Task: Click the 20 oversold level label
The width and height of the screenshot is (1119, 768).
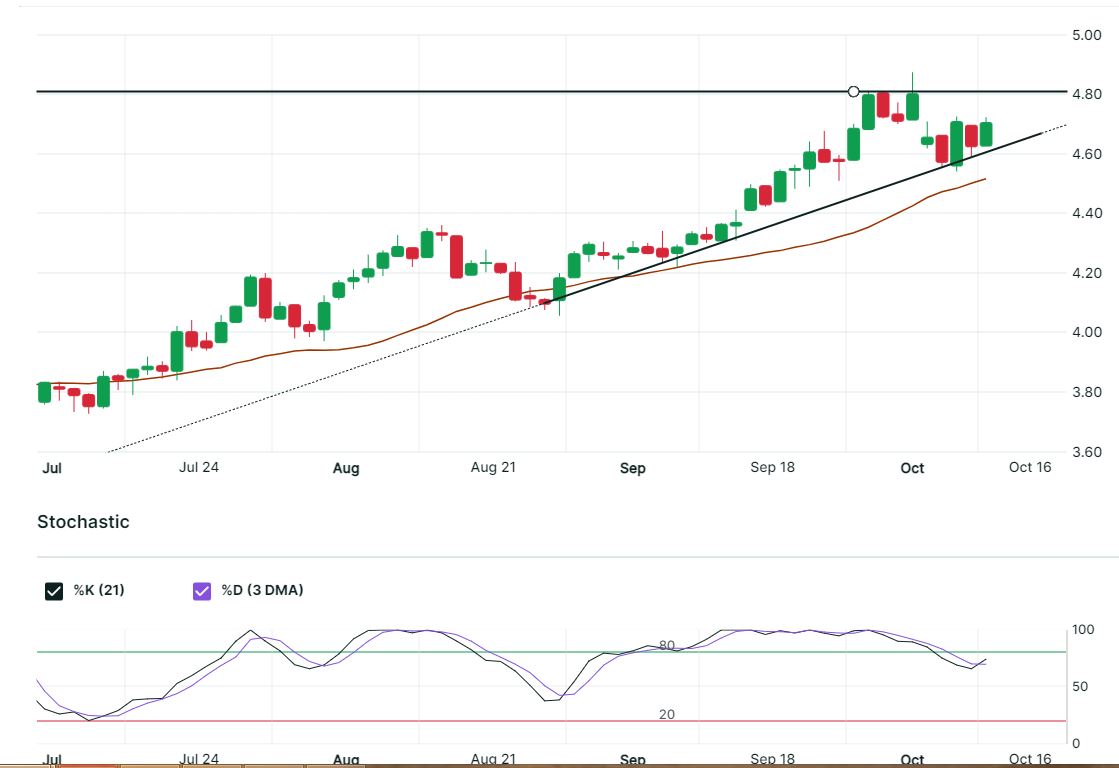Action: [x=667, y=714]
